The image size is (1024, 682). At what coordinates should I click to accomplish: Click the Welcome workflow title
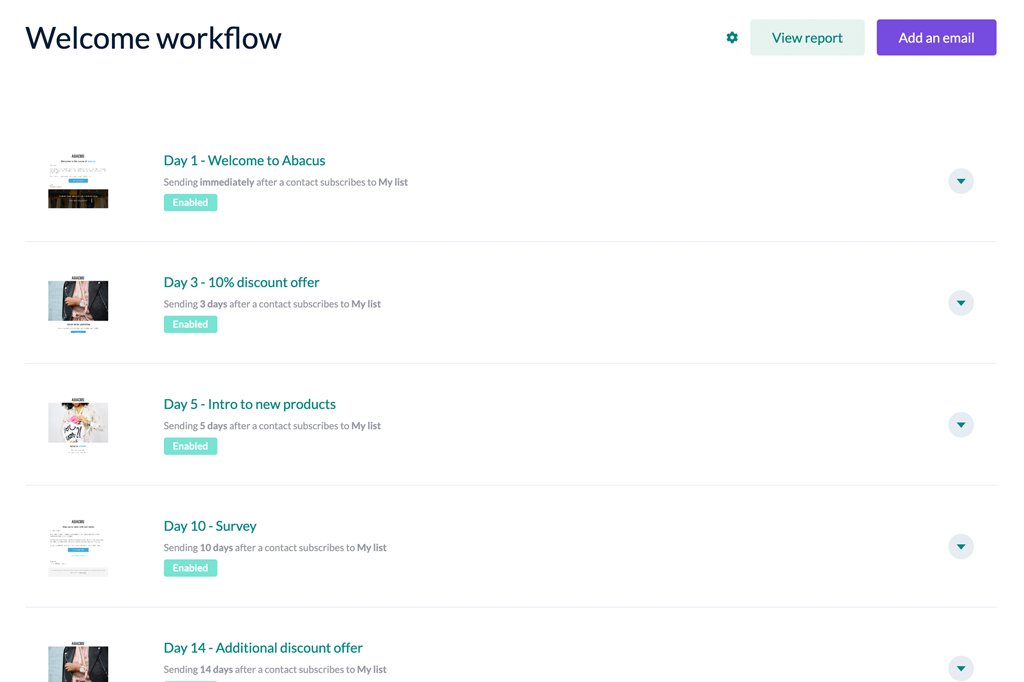tap(153, 38)
